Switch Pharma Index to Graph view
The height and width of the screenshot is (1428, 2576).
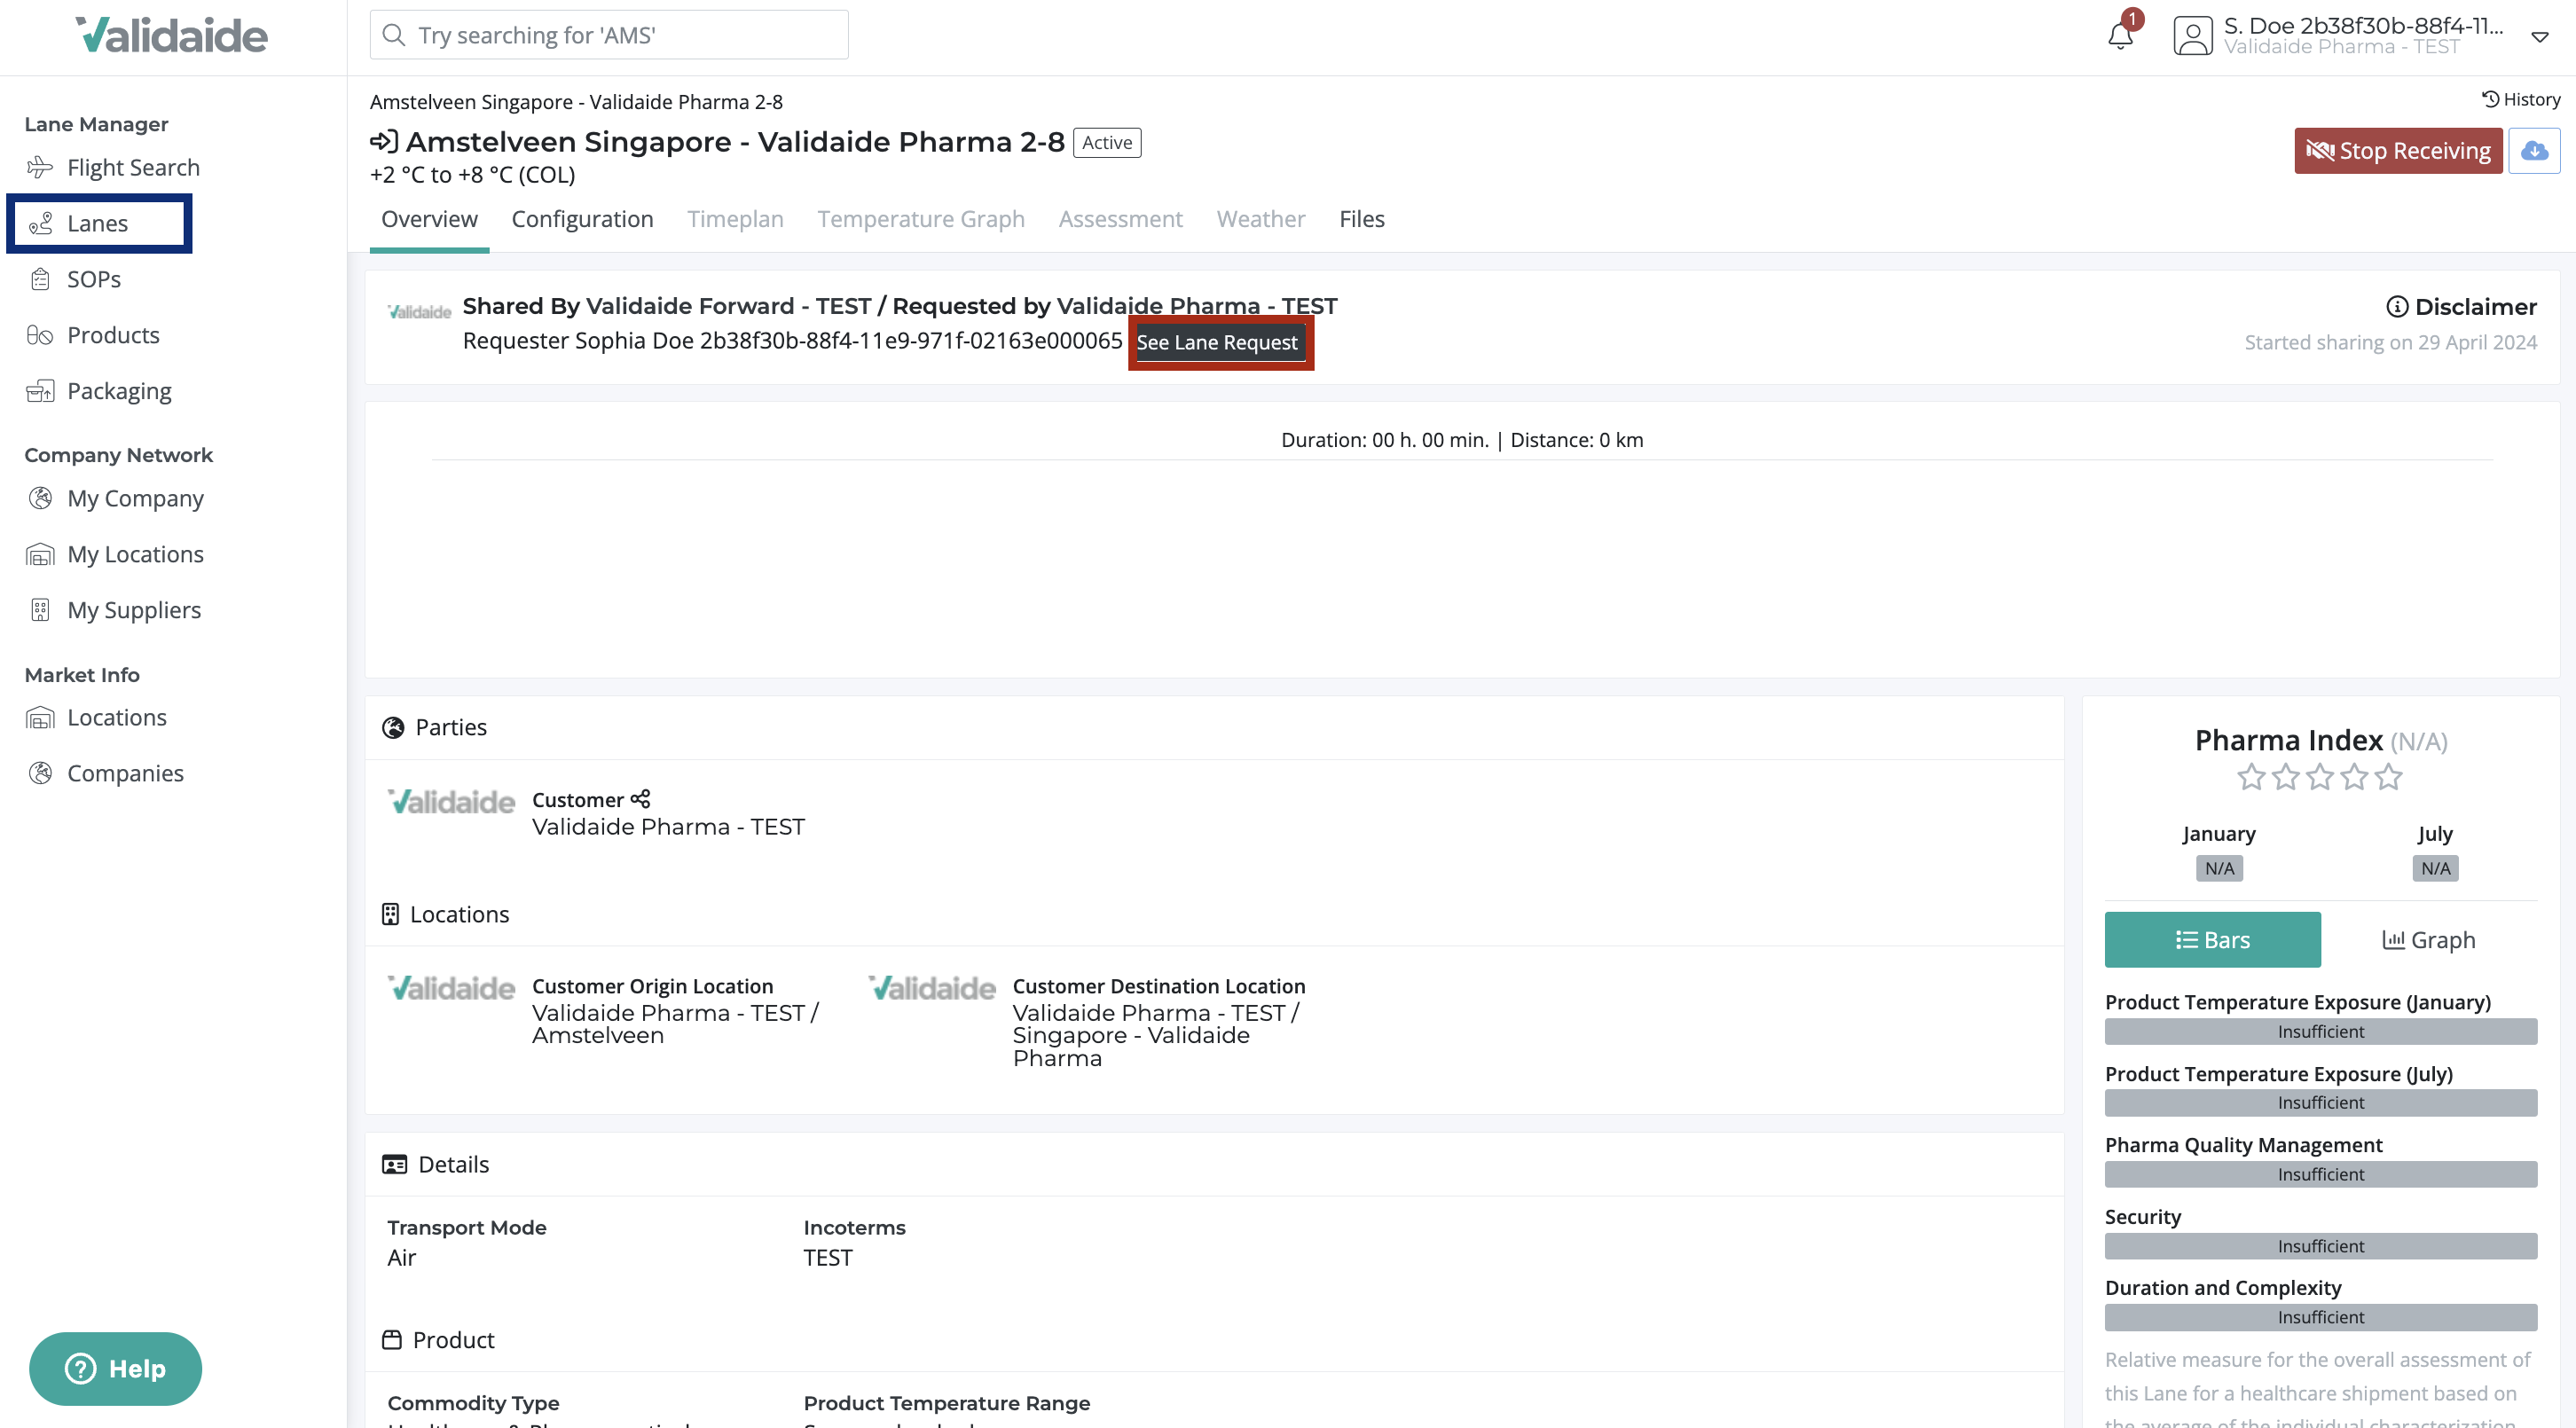coord(2428,940)
